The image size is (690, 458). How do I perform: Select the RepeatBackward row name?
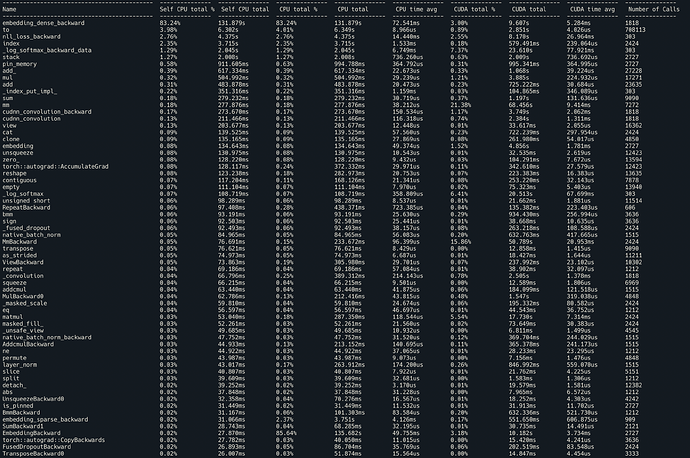tap(26, 208)
